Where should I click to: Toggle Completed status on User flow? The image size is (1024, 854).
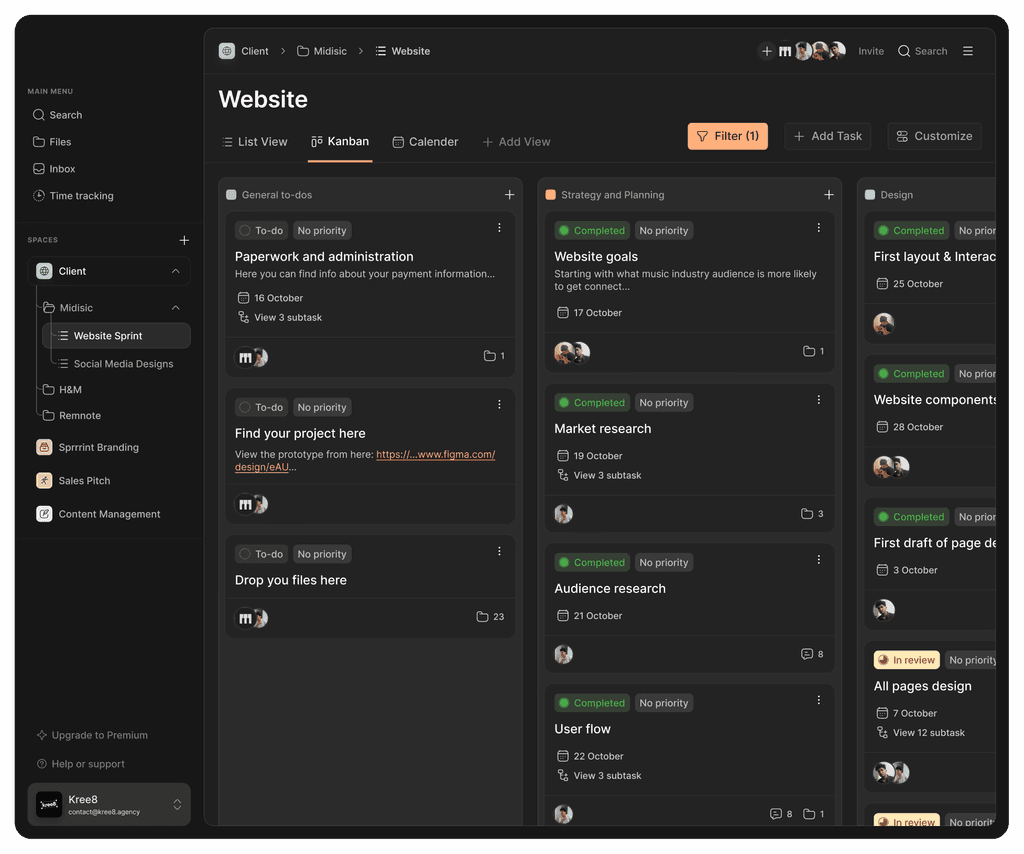coord(592,703)
